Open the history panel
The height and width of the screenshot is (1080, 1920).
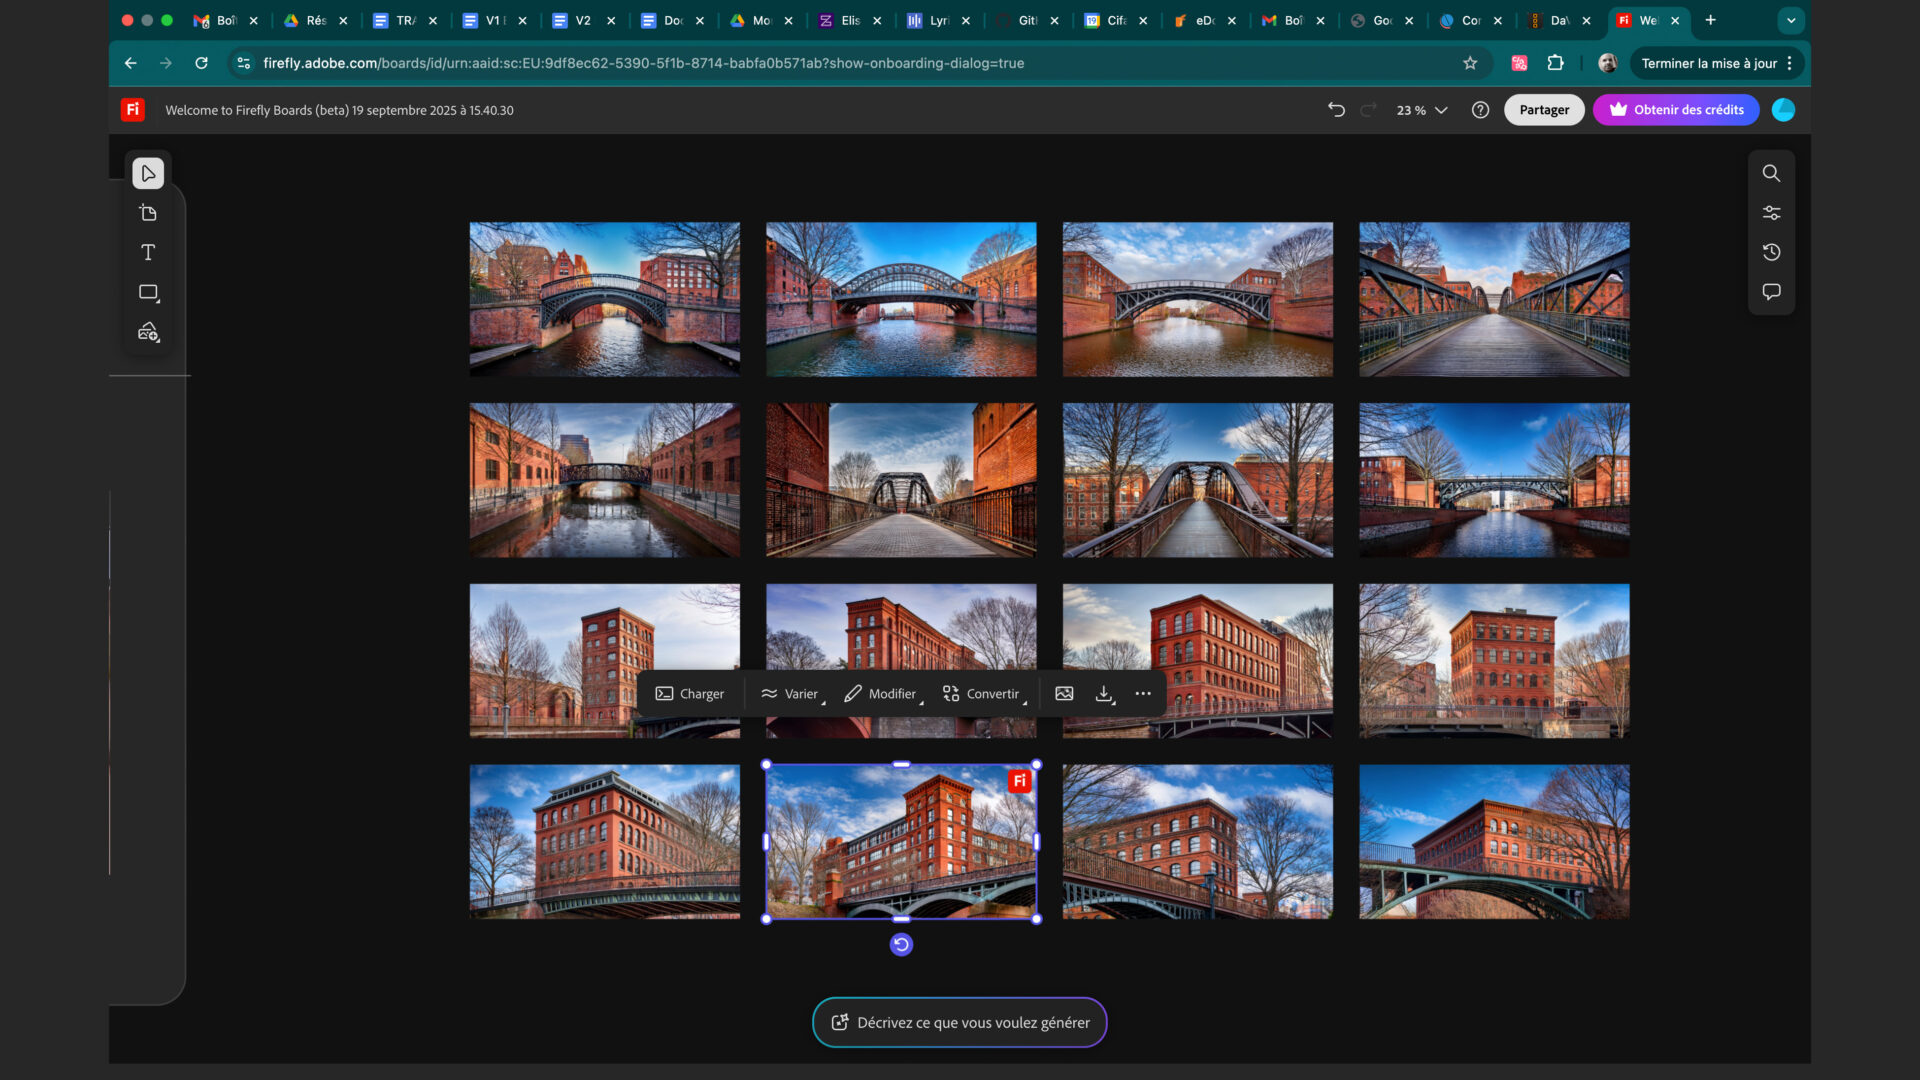pyautogui.click(x=1771, y=253)
